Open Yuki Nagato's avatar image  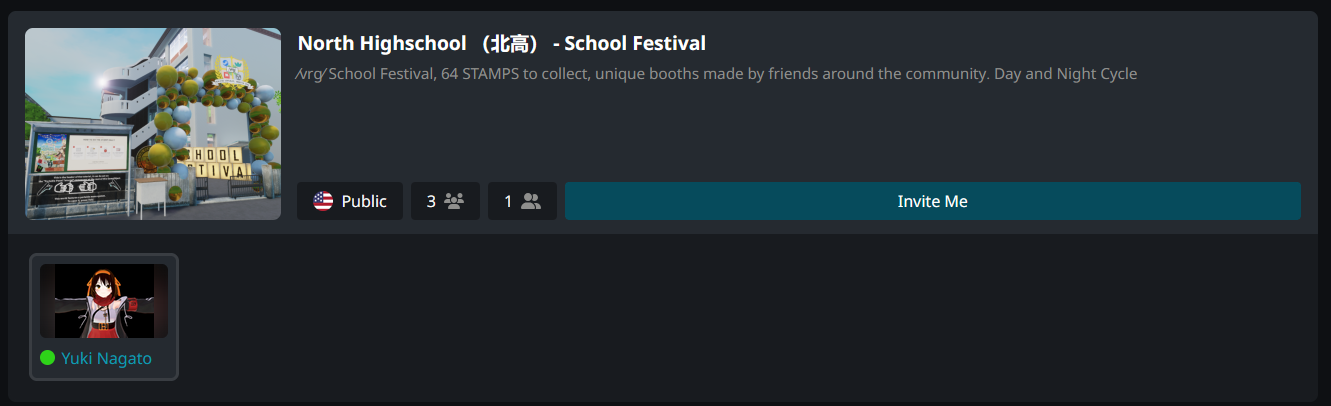(x=104, y=301)
